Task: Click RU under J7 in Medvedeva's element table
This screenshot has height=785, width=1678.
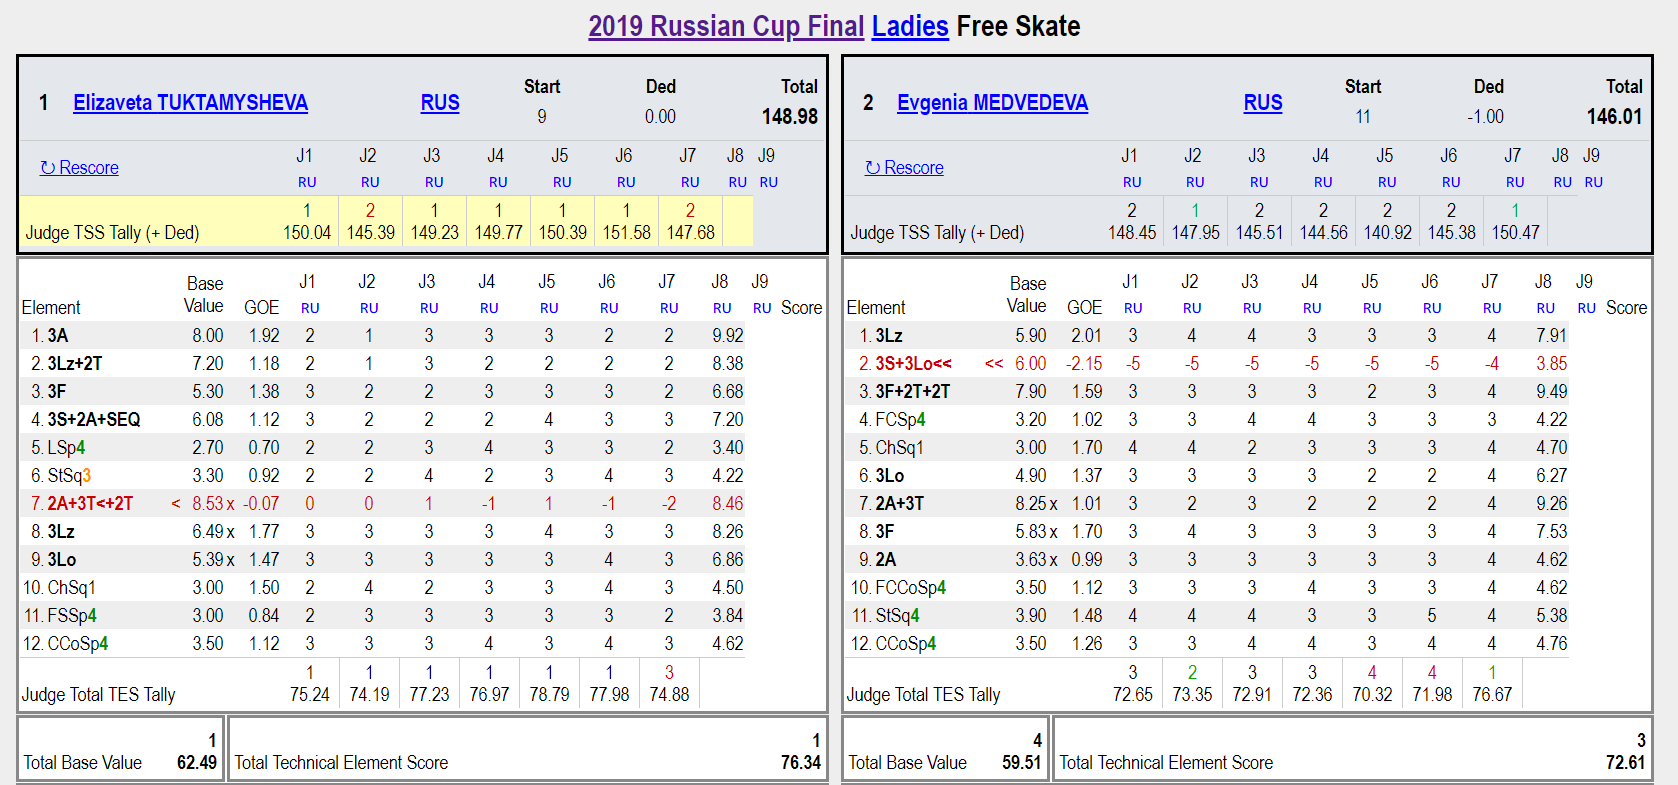Action: (x=1492, y=308)
